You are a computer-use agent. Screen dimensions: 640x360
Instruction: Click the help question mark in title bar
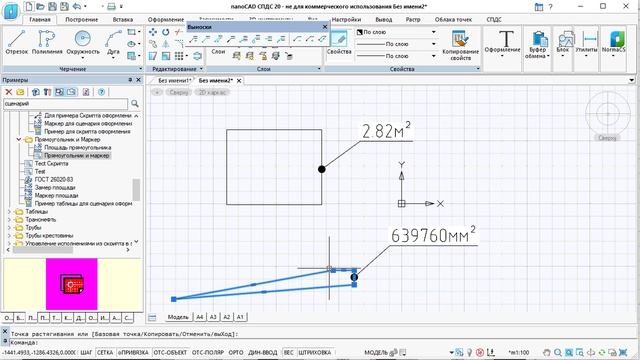coord(550,7)
